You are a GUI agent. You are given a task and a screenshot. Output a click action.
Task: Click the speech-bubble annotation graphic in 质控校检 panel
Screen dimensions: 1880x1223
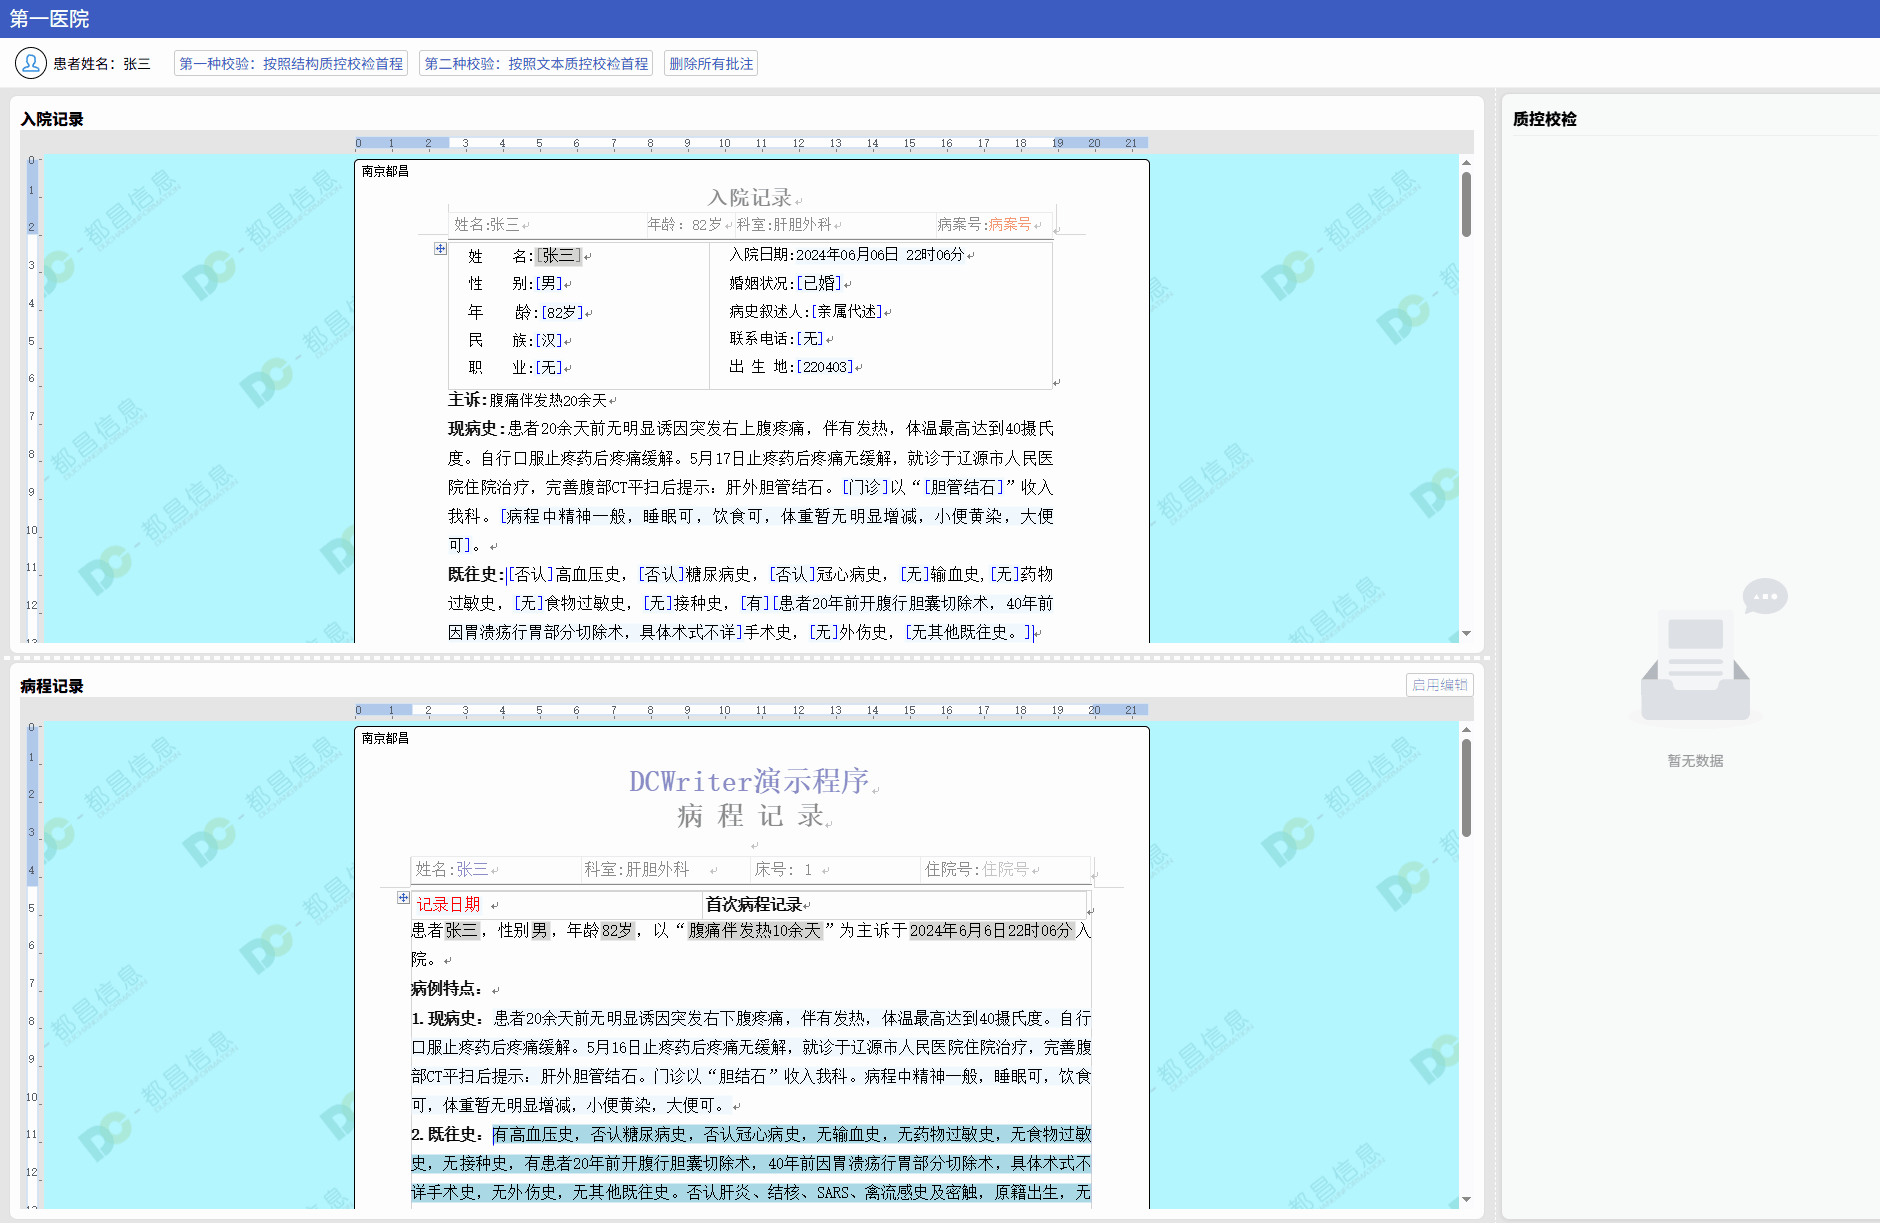[1765, 596]
